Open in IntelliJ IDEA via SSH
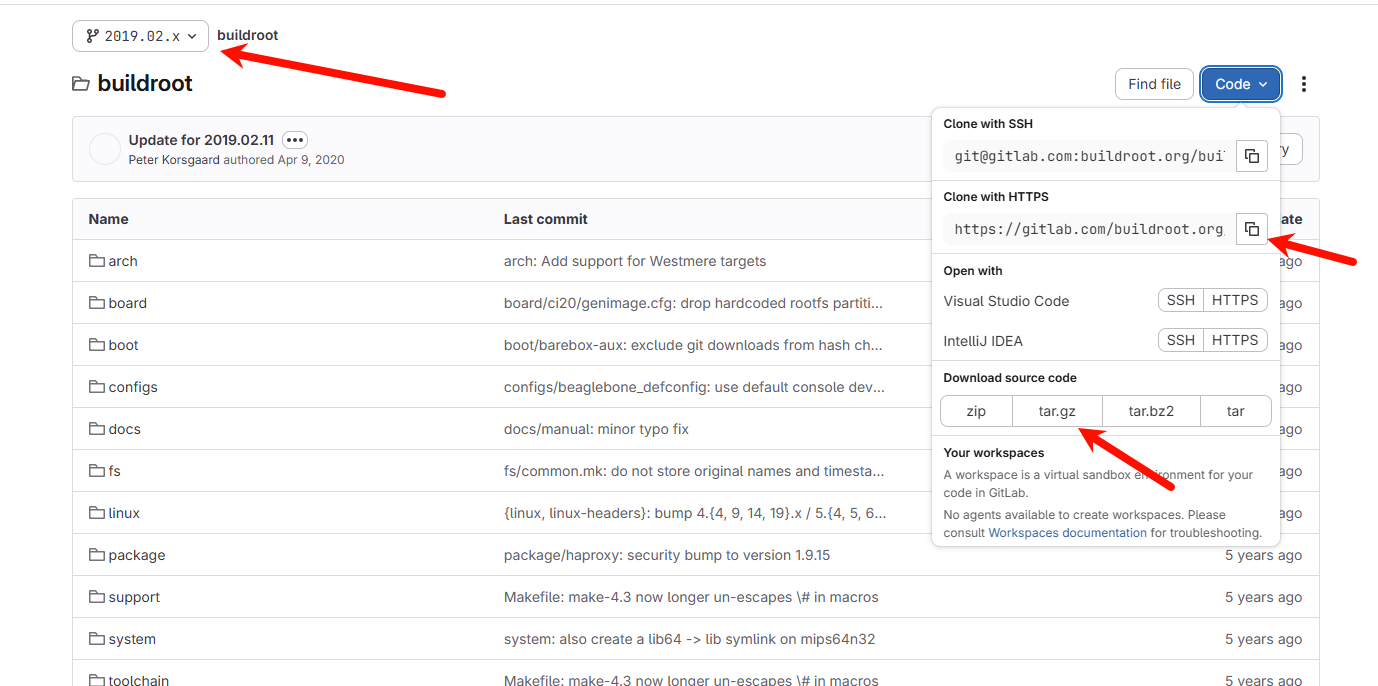Screen dimensions: 1378x686 click(1181, 341)
